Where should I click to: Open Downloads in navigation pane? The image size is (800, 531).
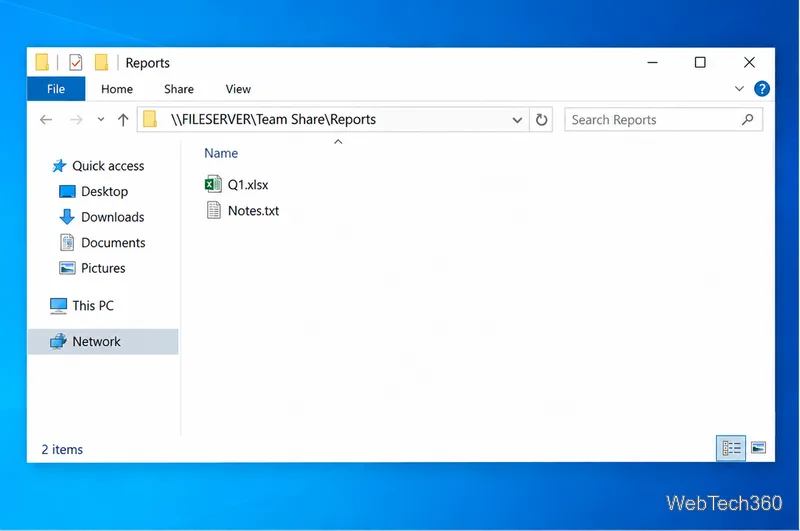coord(113,217)
